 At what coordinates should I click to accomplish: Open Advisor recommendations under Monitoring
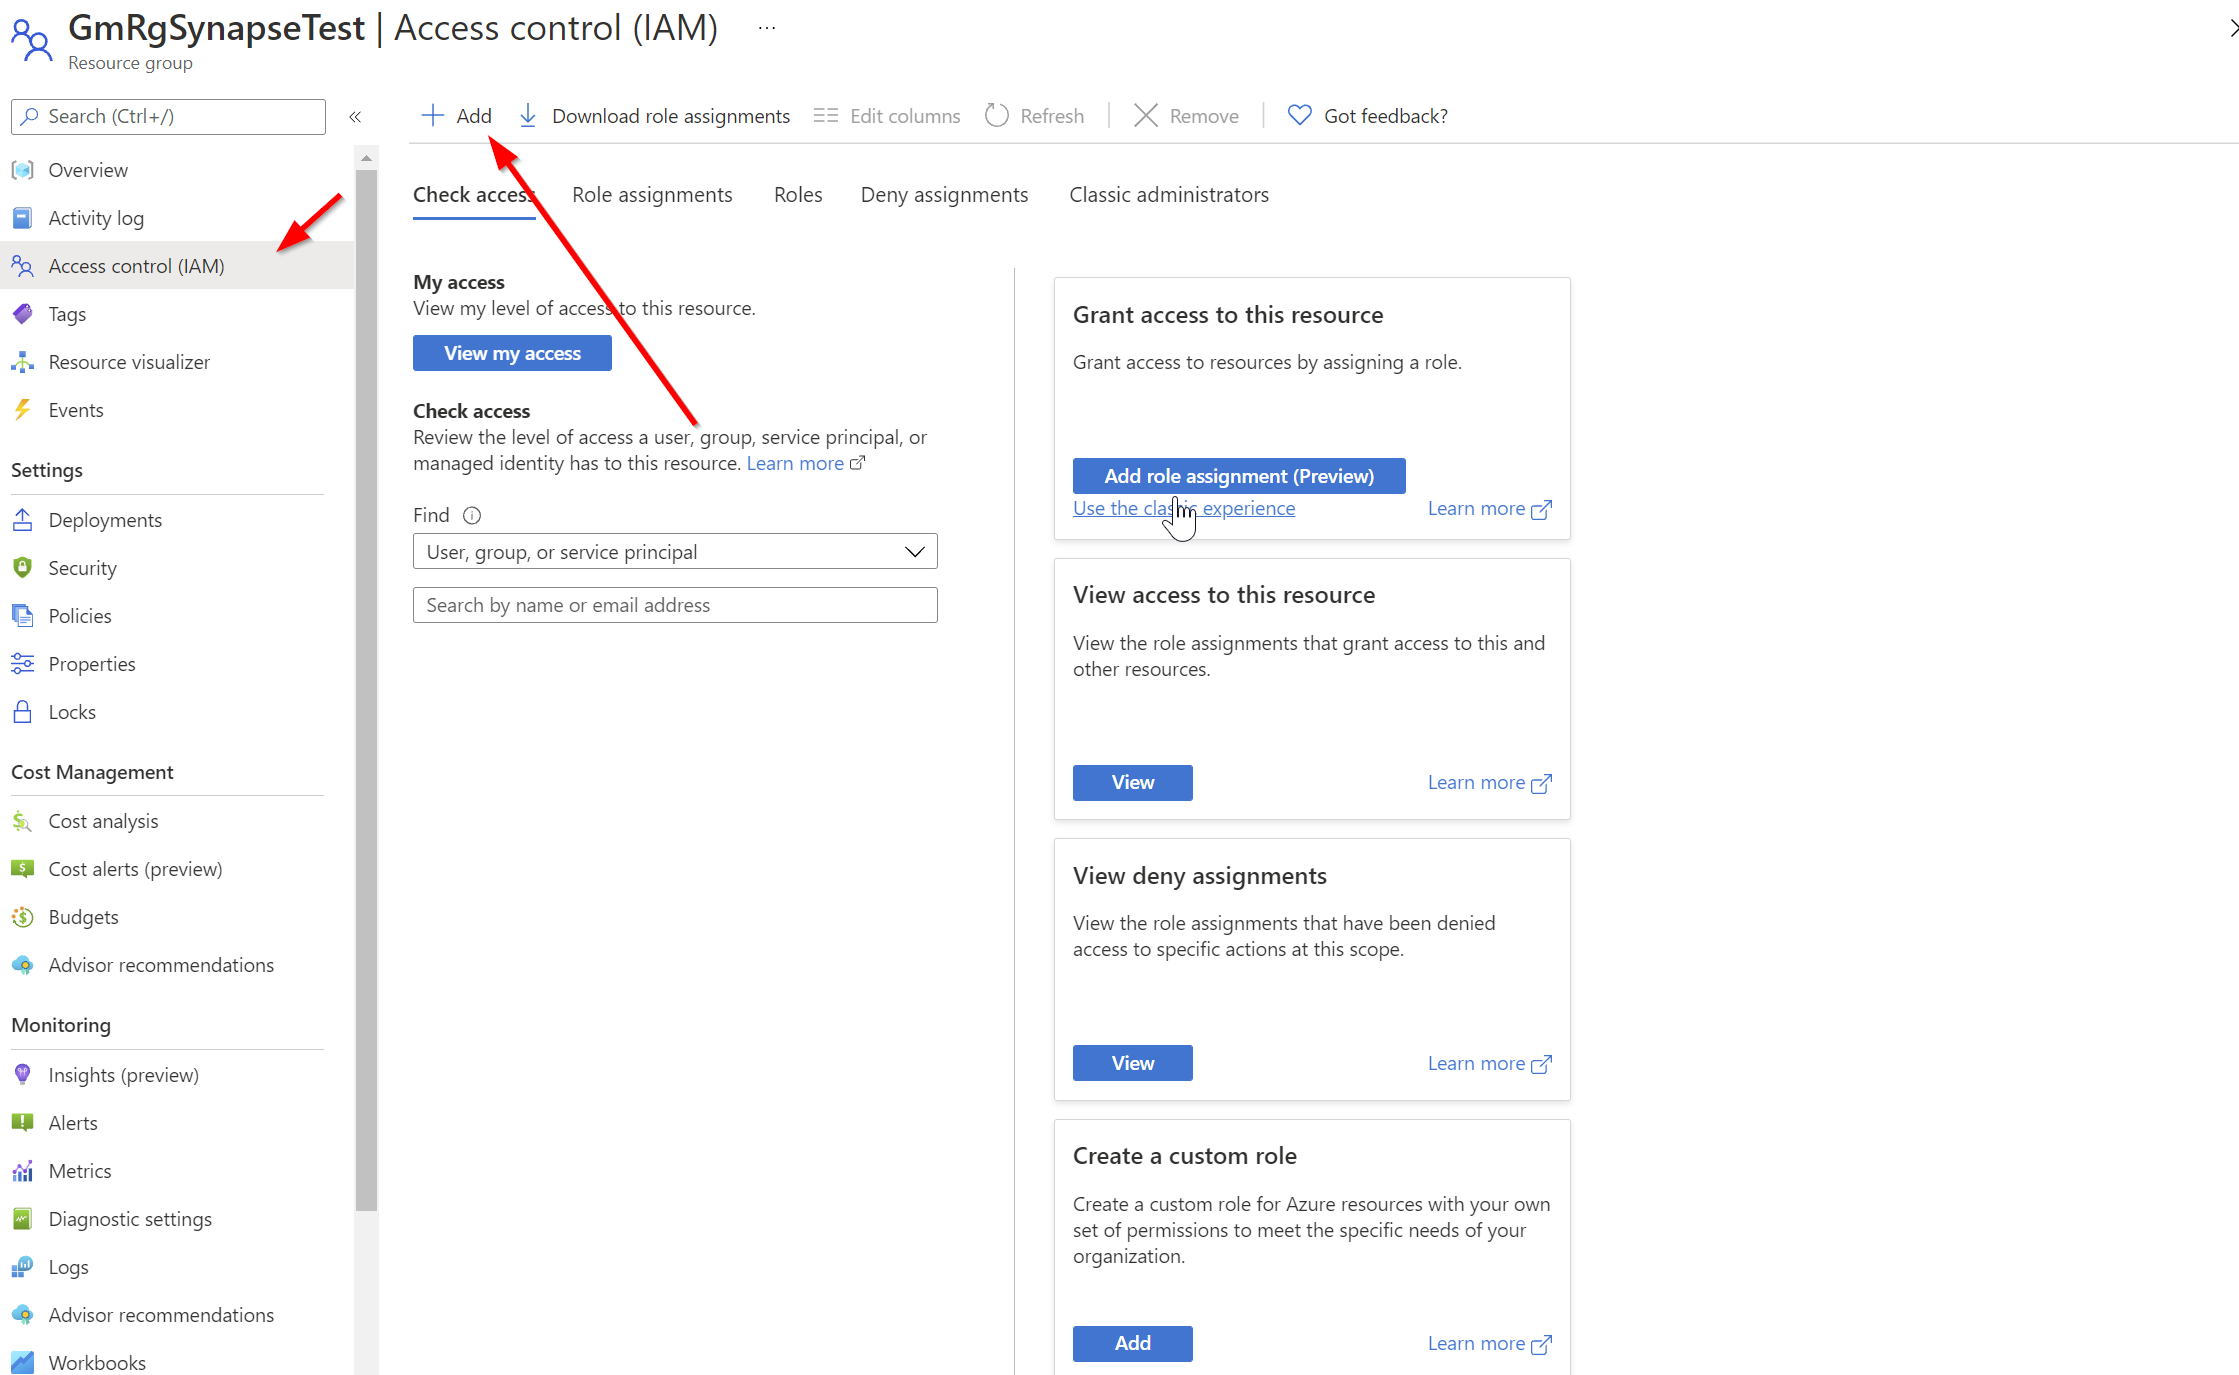click(177, 1315)
